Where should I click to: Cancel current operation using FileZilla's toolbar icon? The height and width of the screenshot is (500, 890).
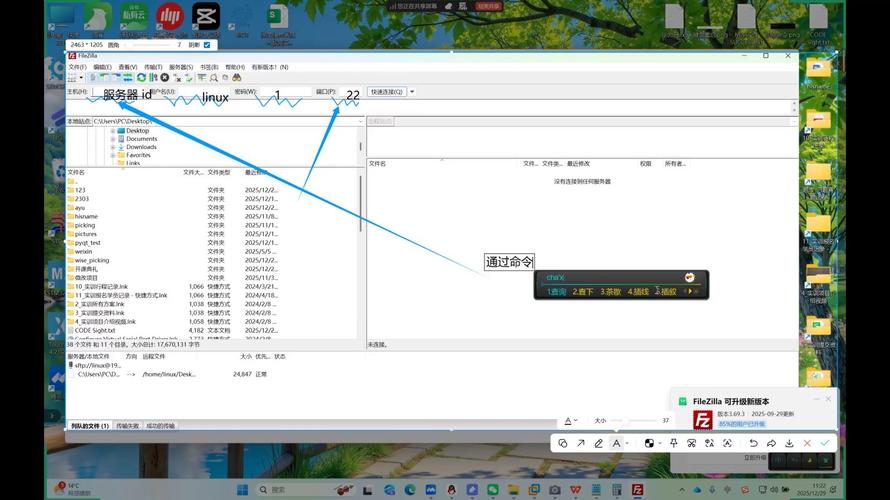tap(165, 78)
